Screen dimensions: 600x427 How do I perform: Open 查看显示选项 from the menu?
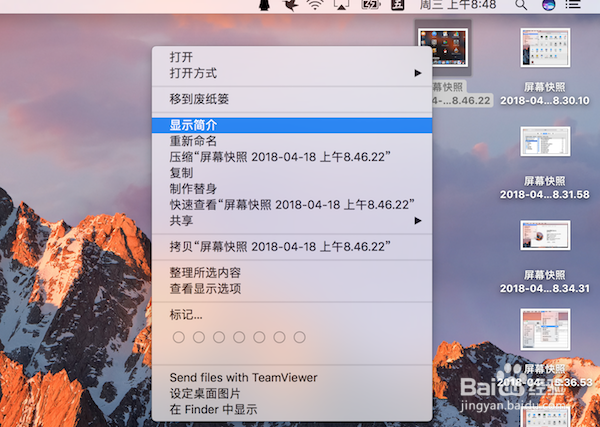click(292, 289)
